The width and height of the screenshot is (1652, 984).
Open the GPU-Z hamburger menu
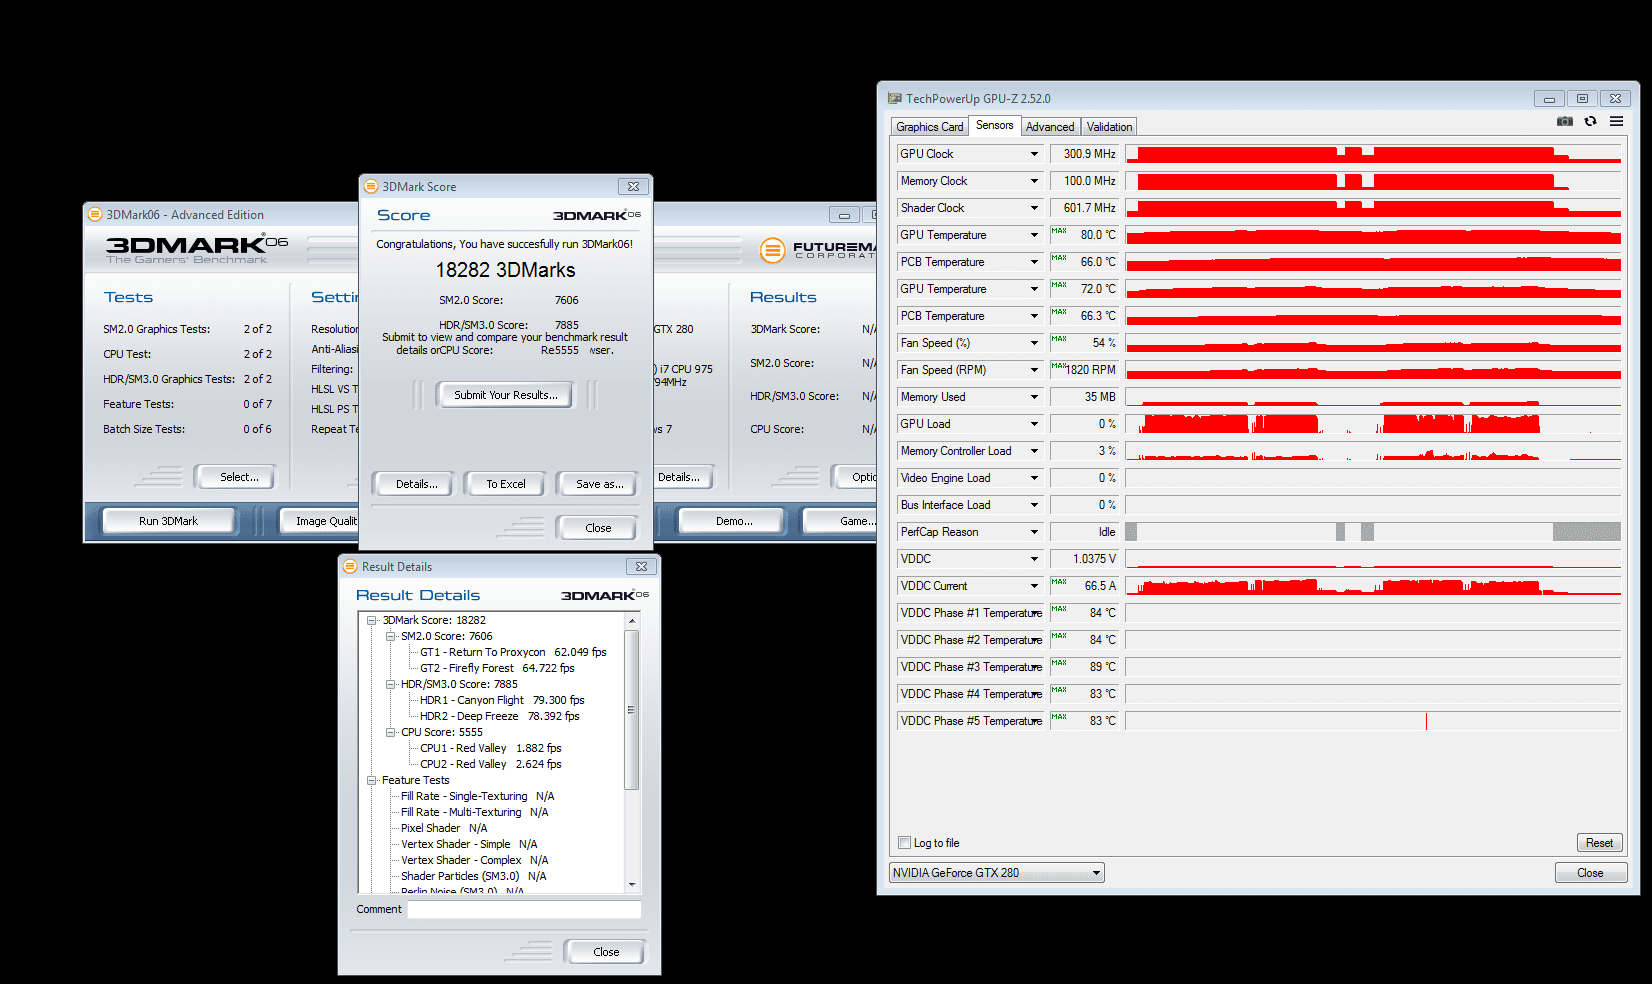(1616, 121)
